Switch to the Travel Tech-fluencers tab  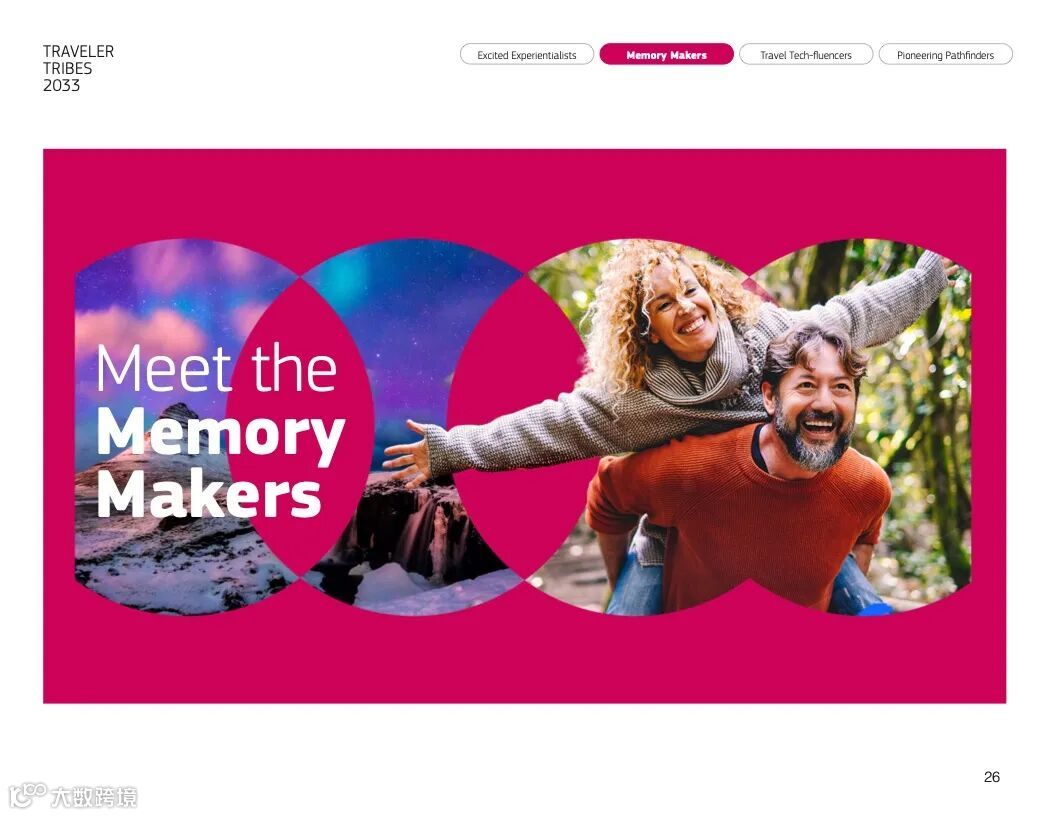click(805, 55)
